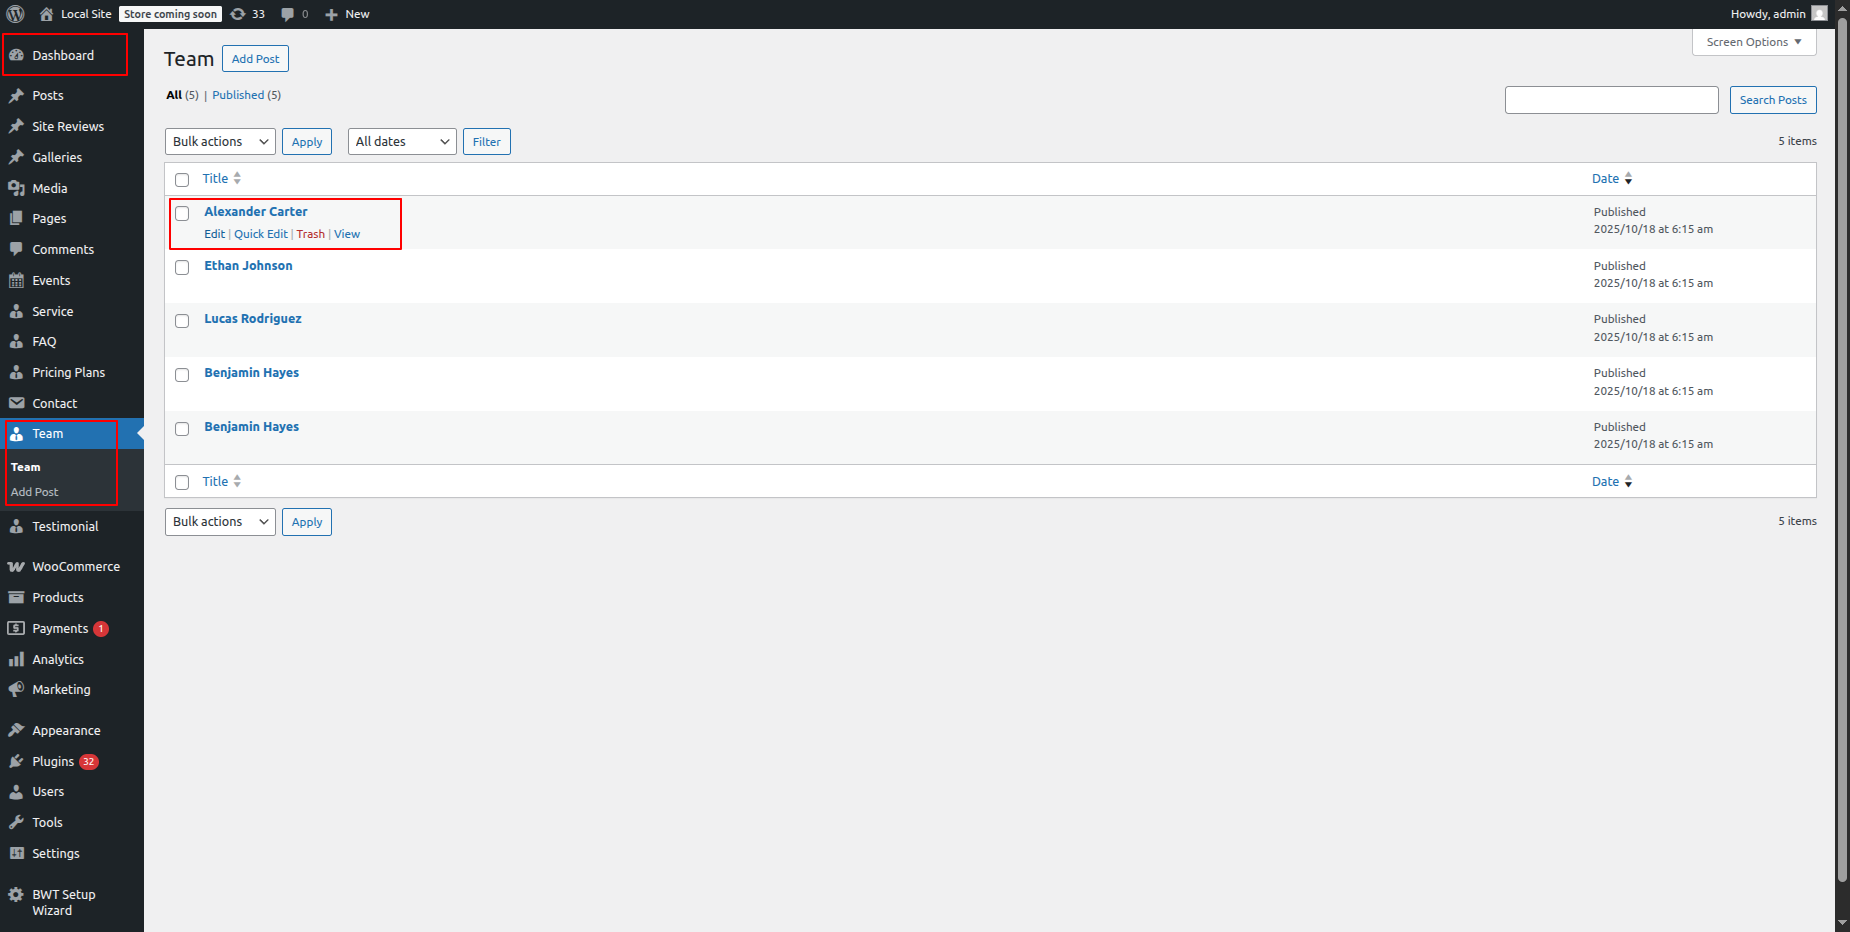The width and height of the screenshot is (1850, 932).
Task: Click the Media icon in sidebar
Action: 16,188
